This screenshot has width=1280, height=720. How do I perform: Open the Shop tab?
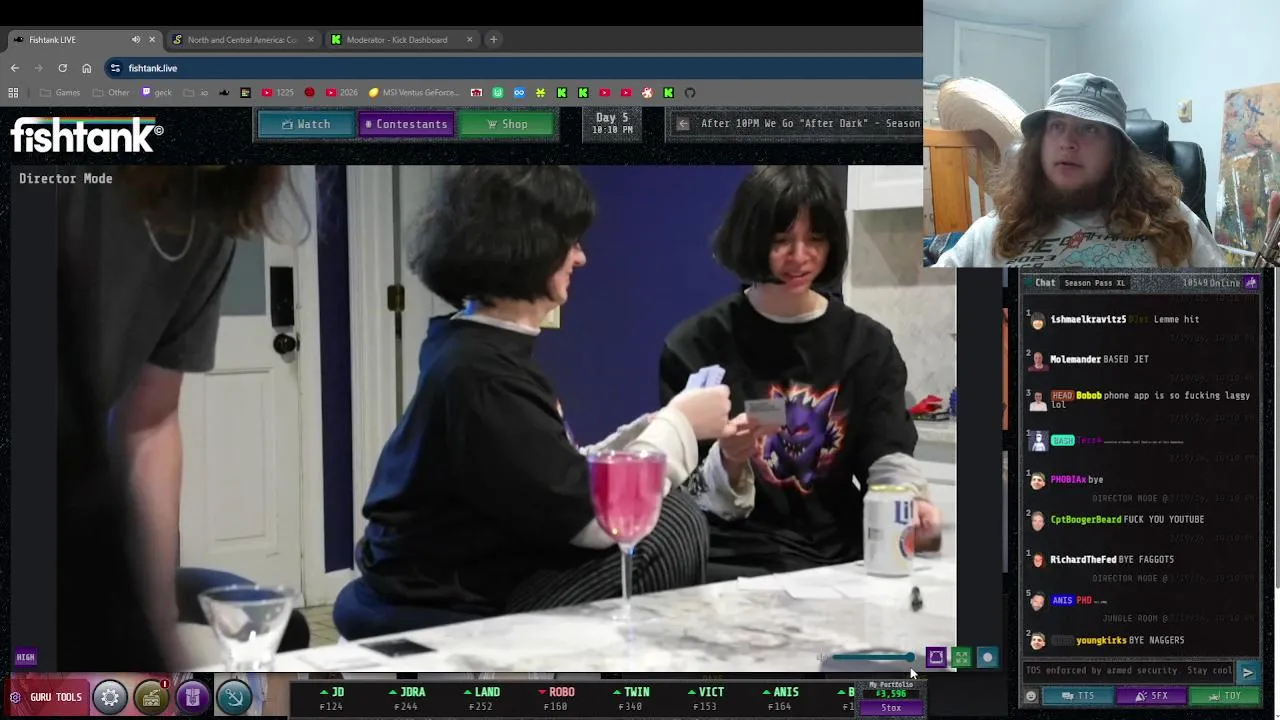click(507, 124)
